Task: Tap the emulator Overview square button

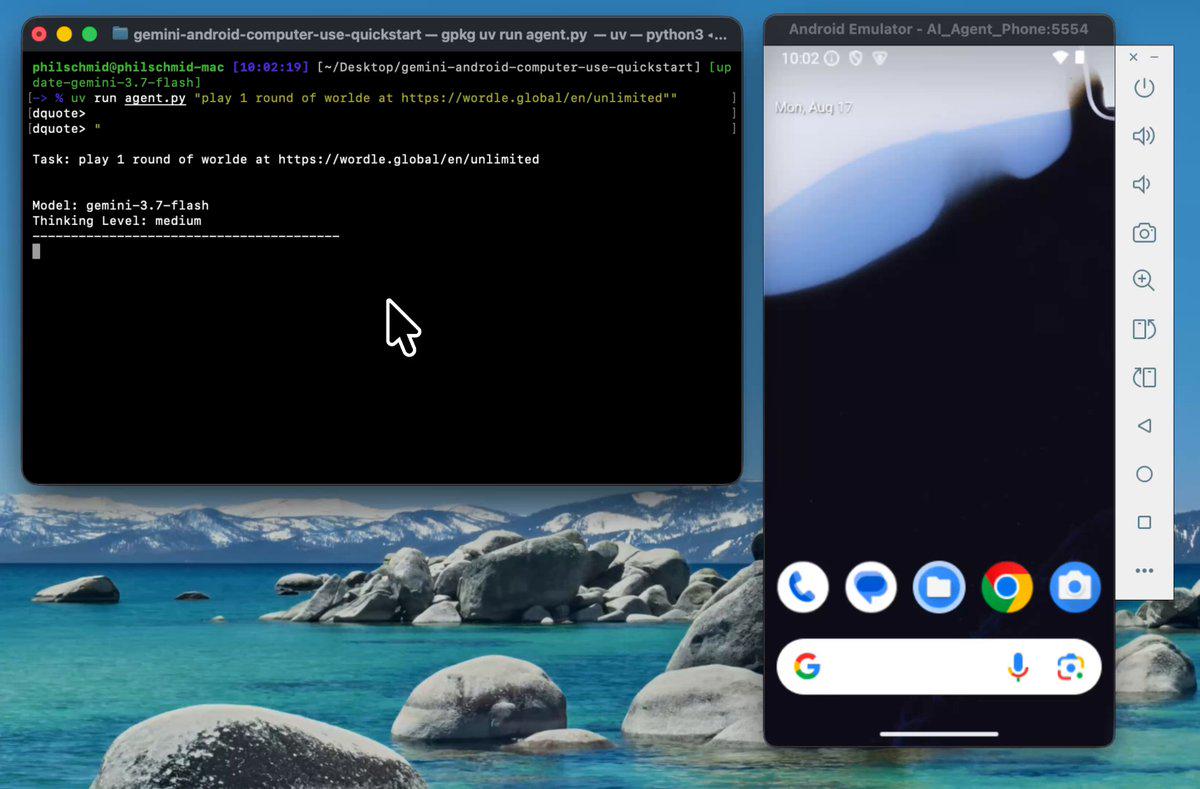Action: pos(1144,522)
